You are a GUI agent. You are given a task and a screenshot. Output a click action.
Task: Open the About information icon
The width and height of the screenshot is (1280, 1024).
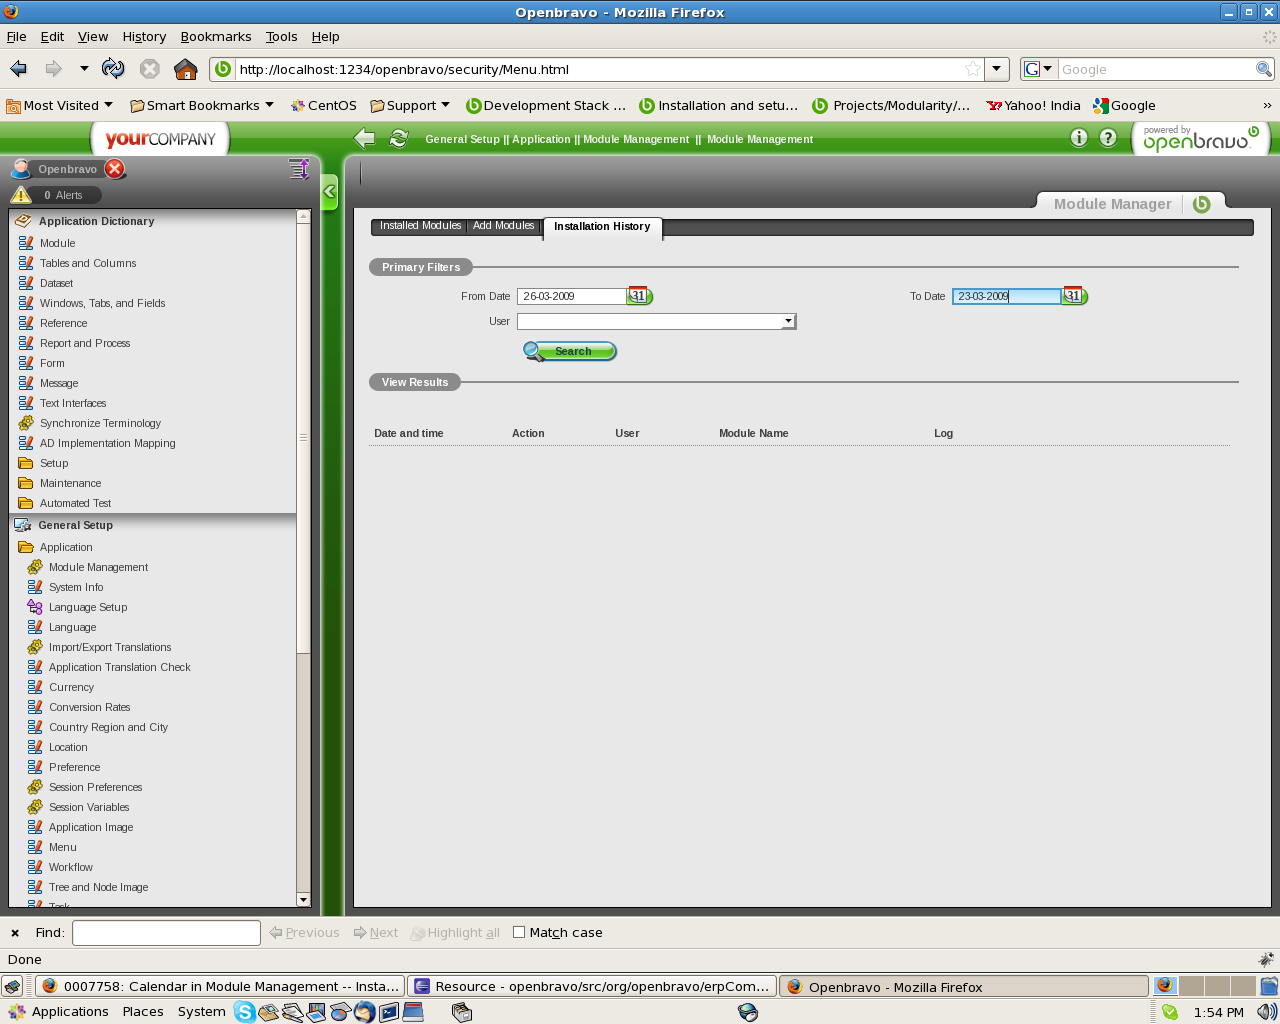(1078, 138)
